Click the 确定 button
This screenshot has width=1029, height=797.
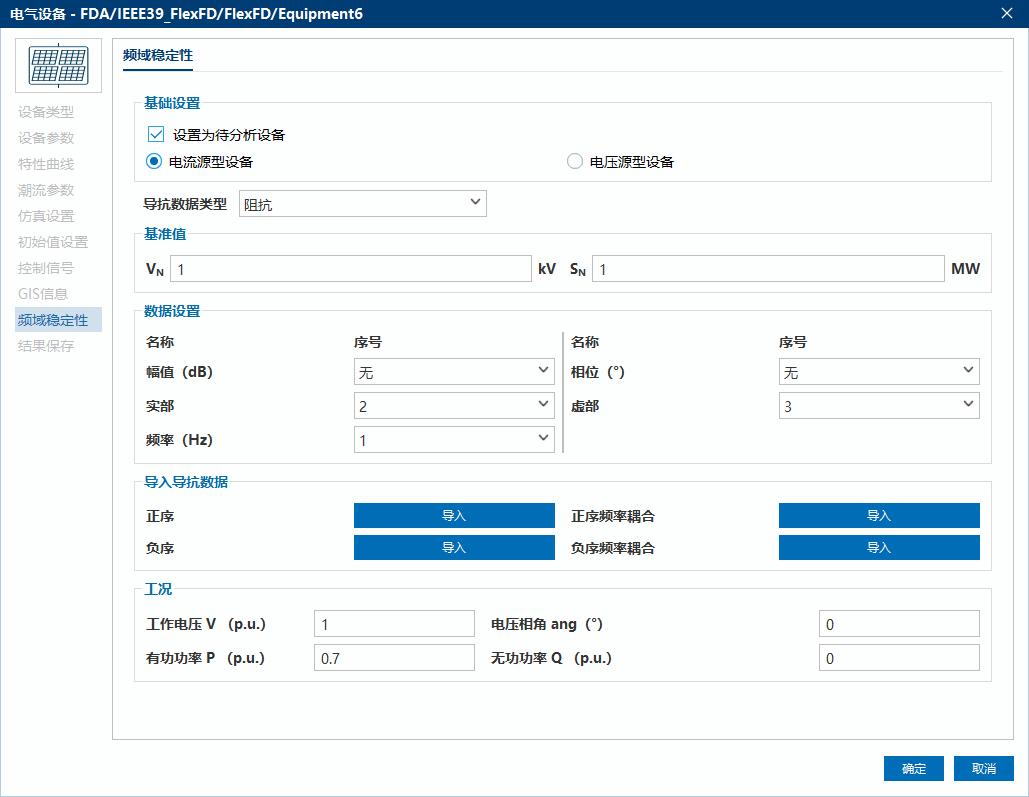point(913,768)
